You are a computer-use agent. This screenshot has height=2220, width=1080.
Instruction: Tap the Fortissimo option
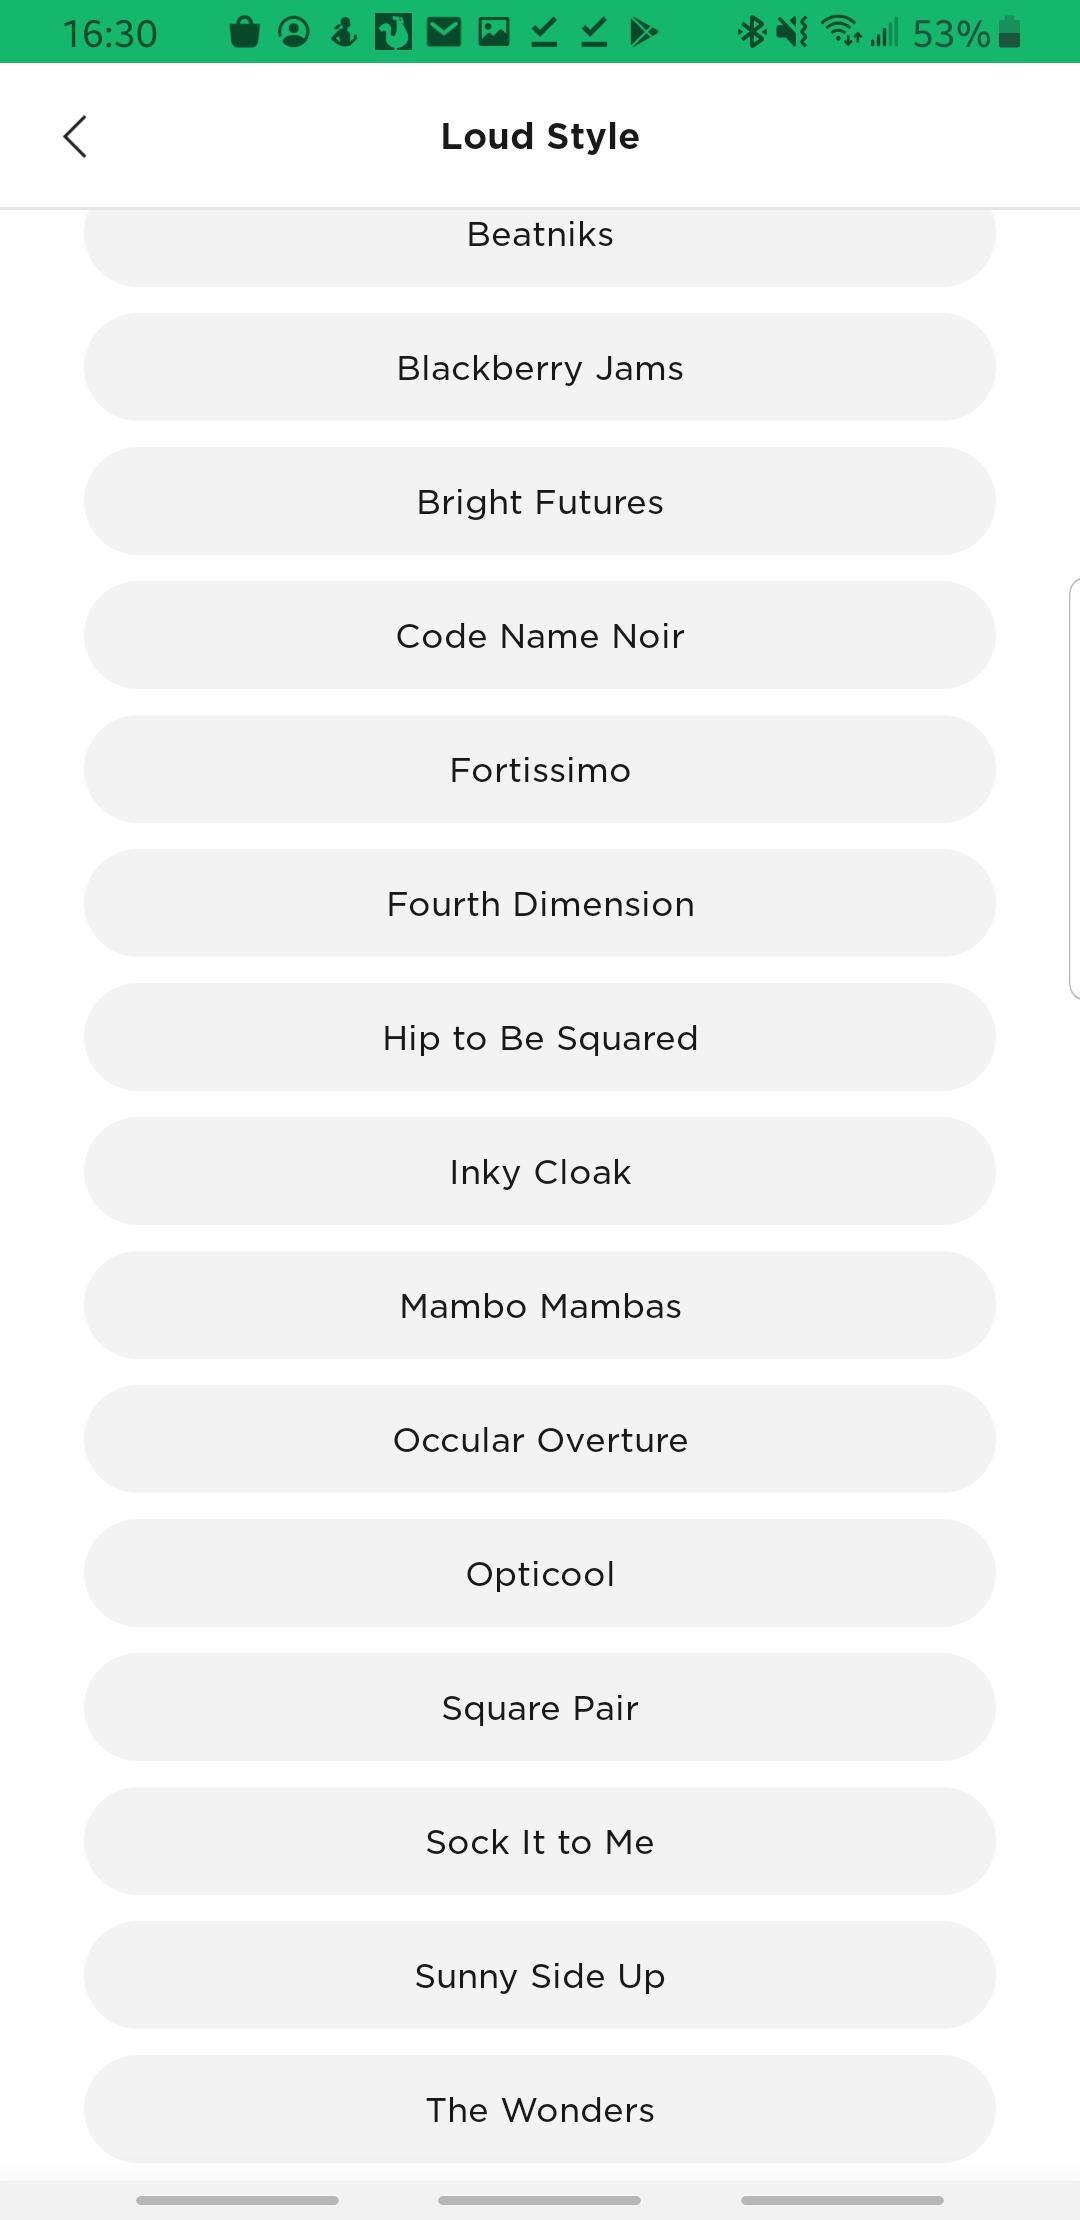(x=540, y=770)
